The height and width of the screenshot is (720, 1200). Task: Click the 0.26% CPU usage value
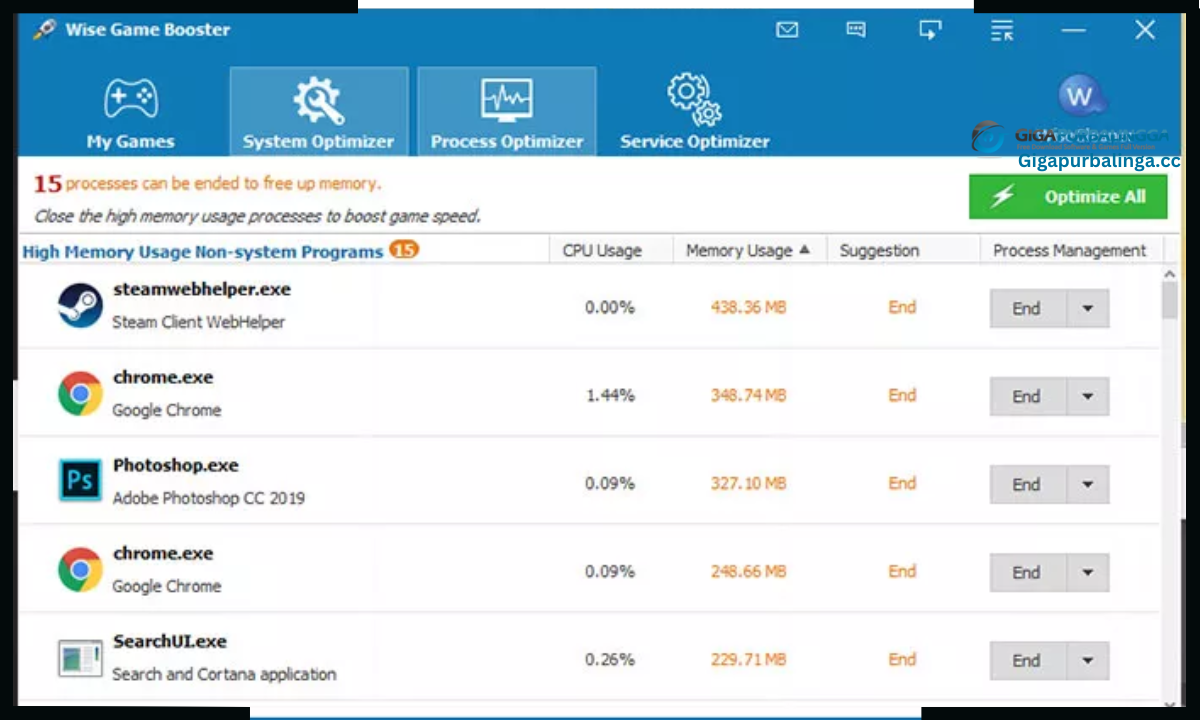tap(610, 660)
